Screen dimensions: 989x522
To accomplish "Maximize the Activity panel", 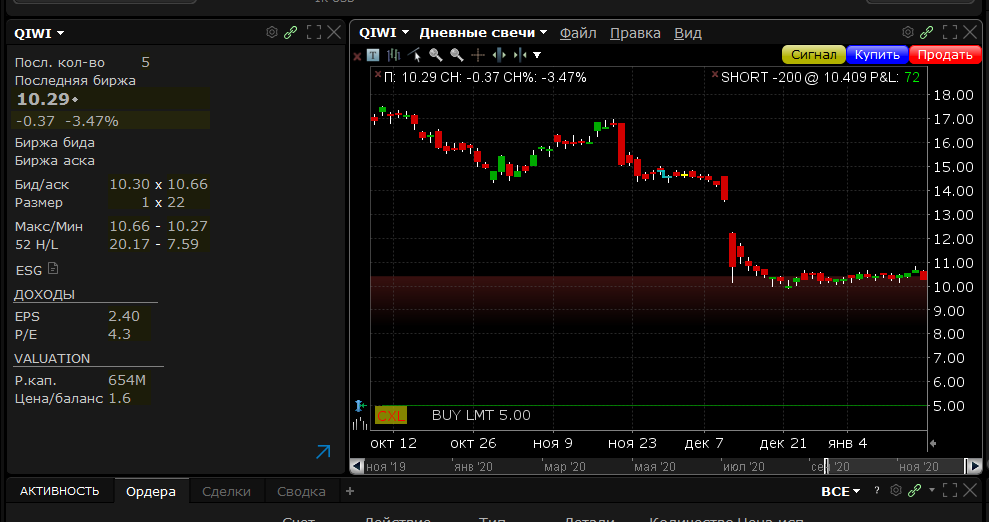I will click(x=950, y=490).
